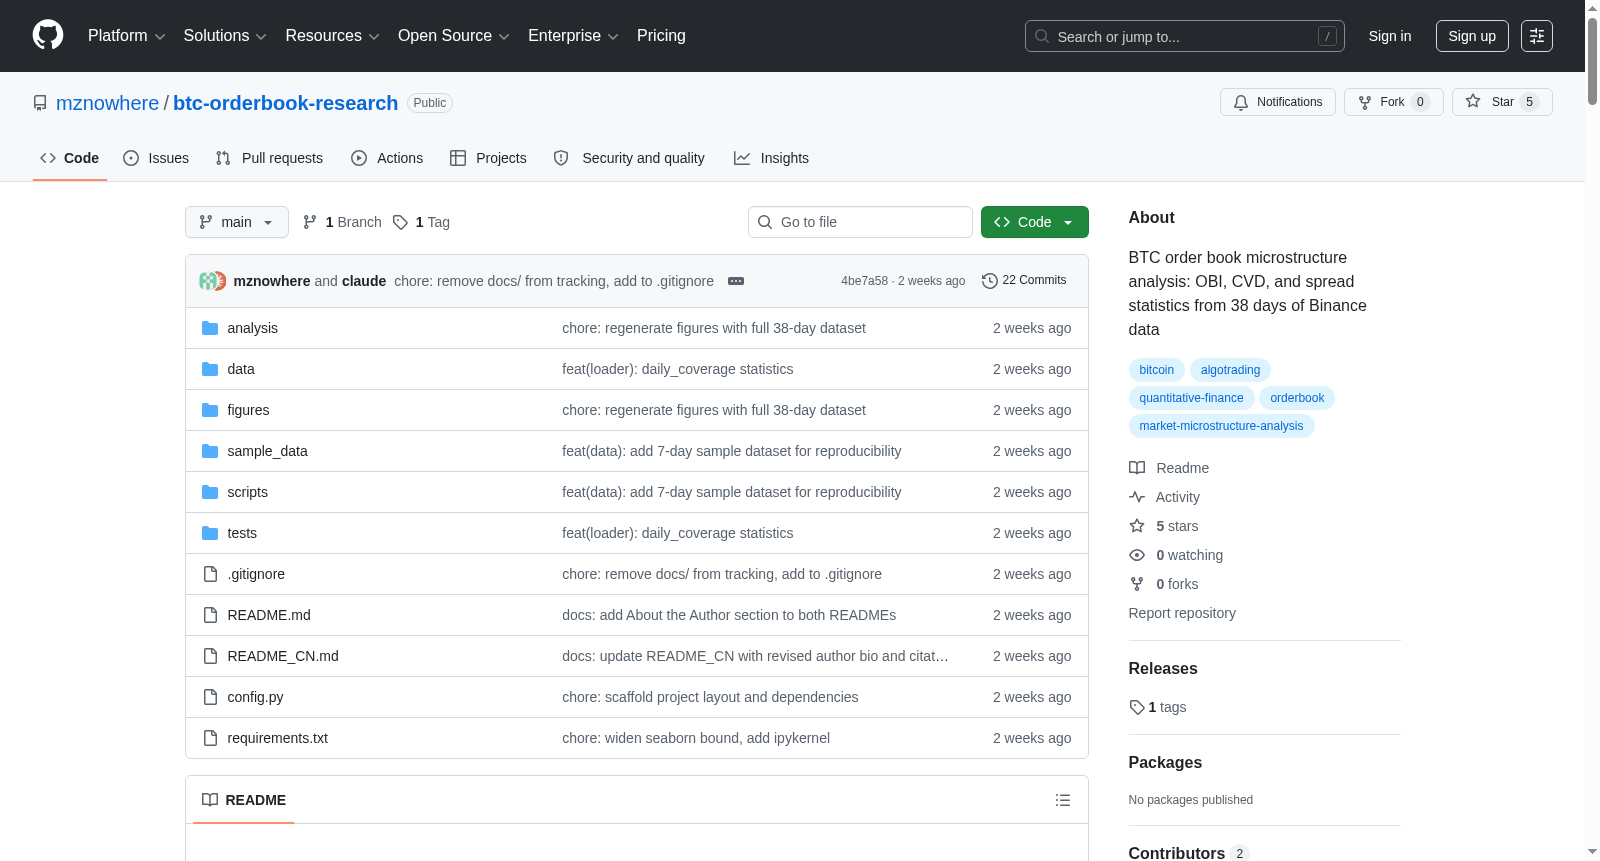Screen dimensions: 1600x861
Task: Open the tests folder icon
Action: [x=210, y=533]
